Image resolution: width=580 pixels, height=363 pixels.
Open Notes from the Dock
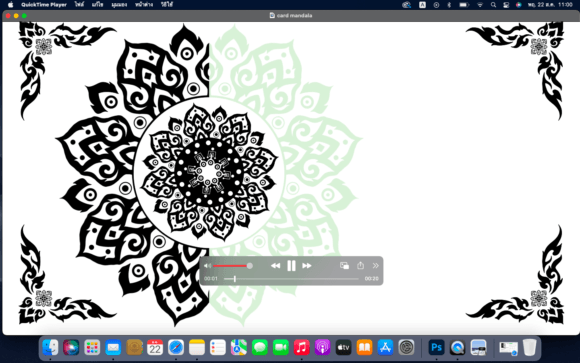pyautogui.click(x=197, y=347)
